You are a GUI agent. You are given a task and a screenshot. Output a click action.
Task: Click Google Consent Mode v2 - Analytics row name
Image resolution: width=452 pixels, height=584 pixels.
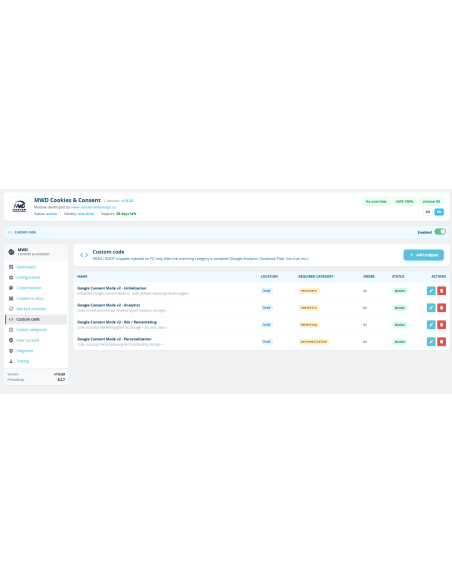pos(109,305)
